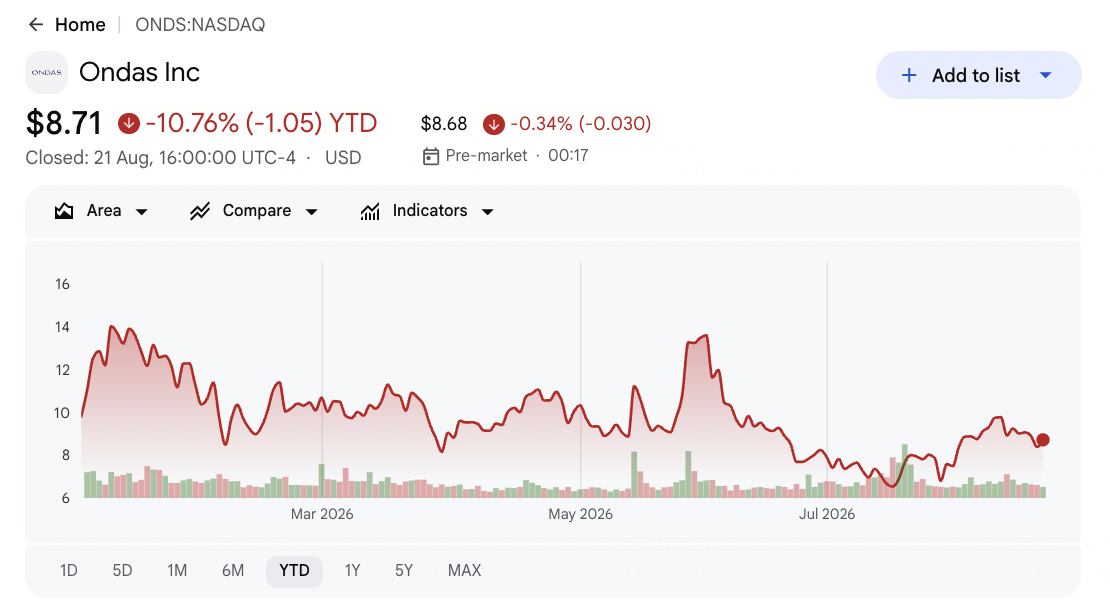Click the -10.76% (-1.05) YTD change text
Image resolution: width=1110 pixels, height=614 pixels.
click(261, 123)
